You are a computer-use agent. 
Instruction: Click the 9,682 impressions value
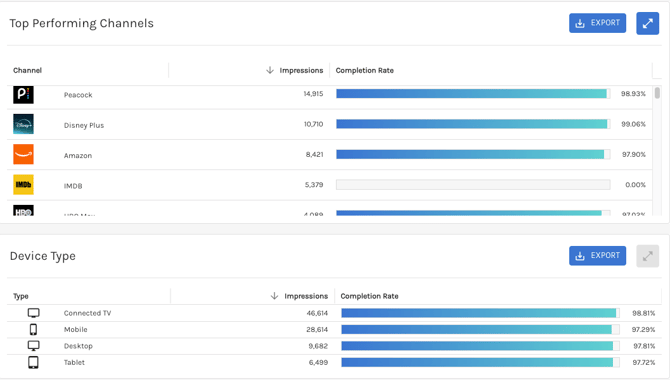(x=318, y=346)
